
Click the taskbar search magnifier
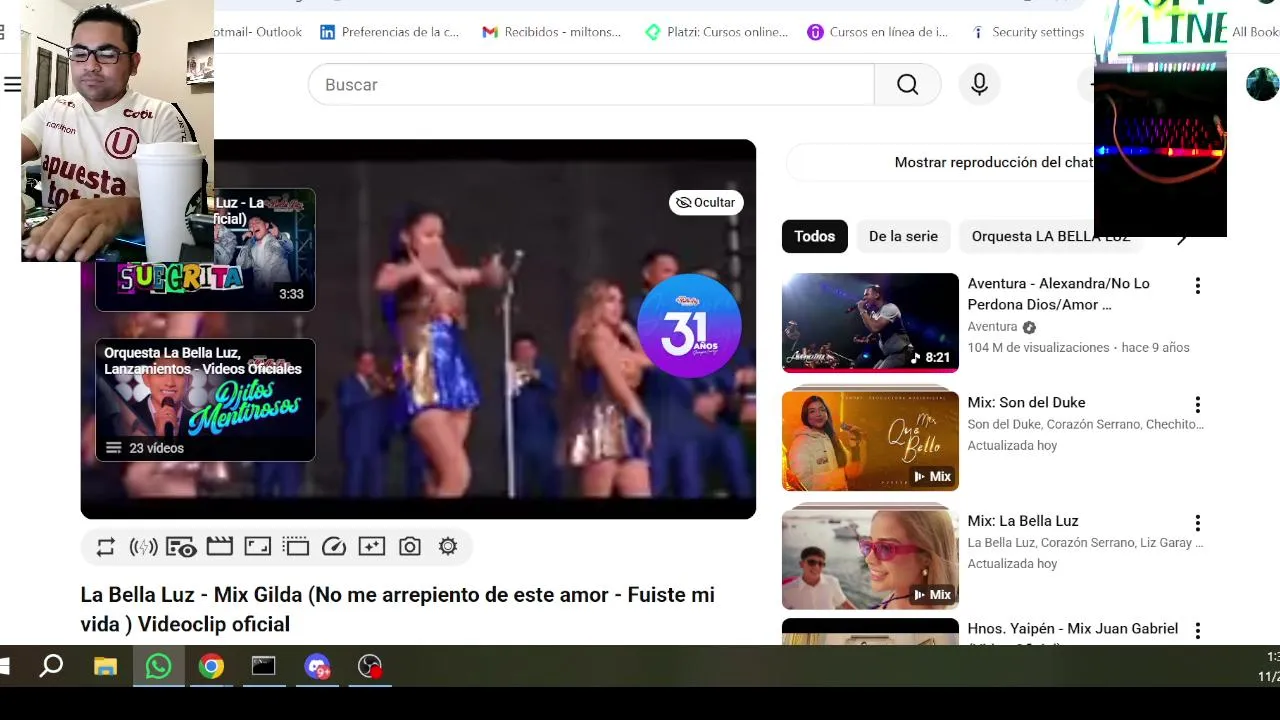pyautogui.click(x=51, y=666)
